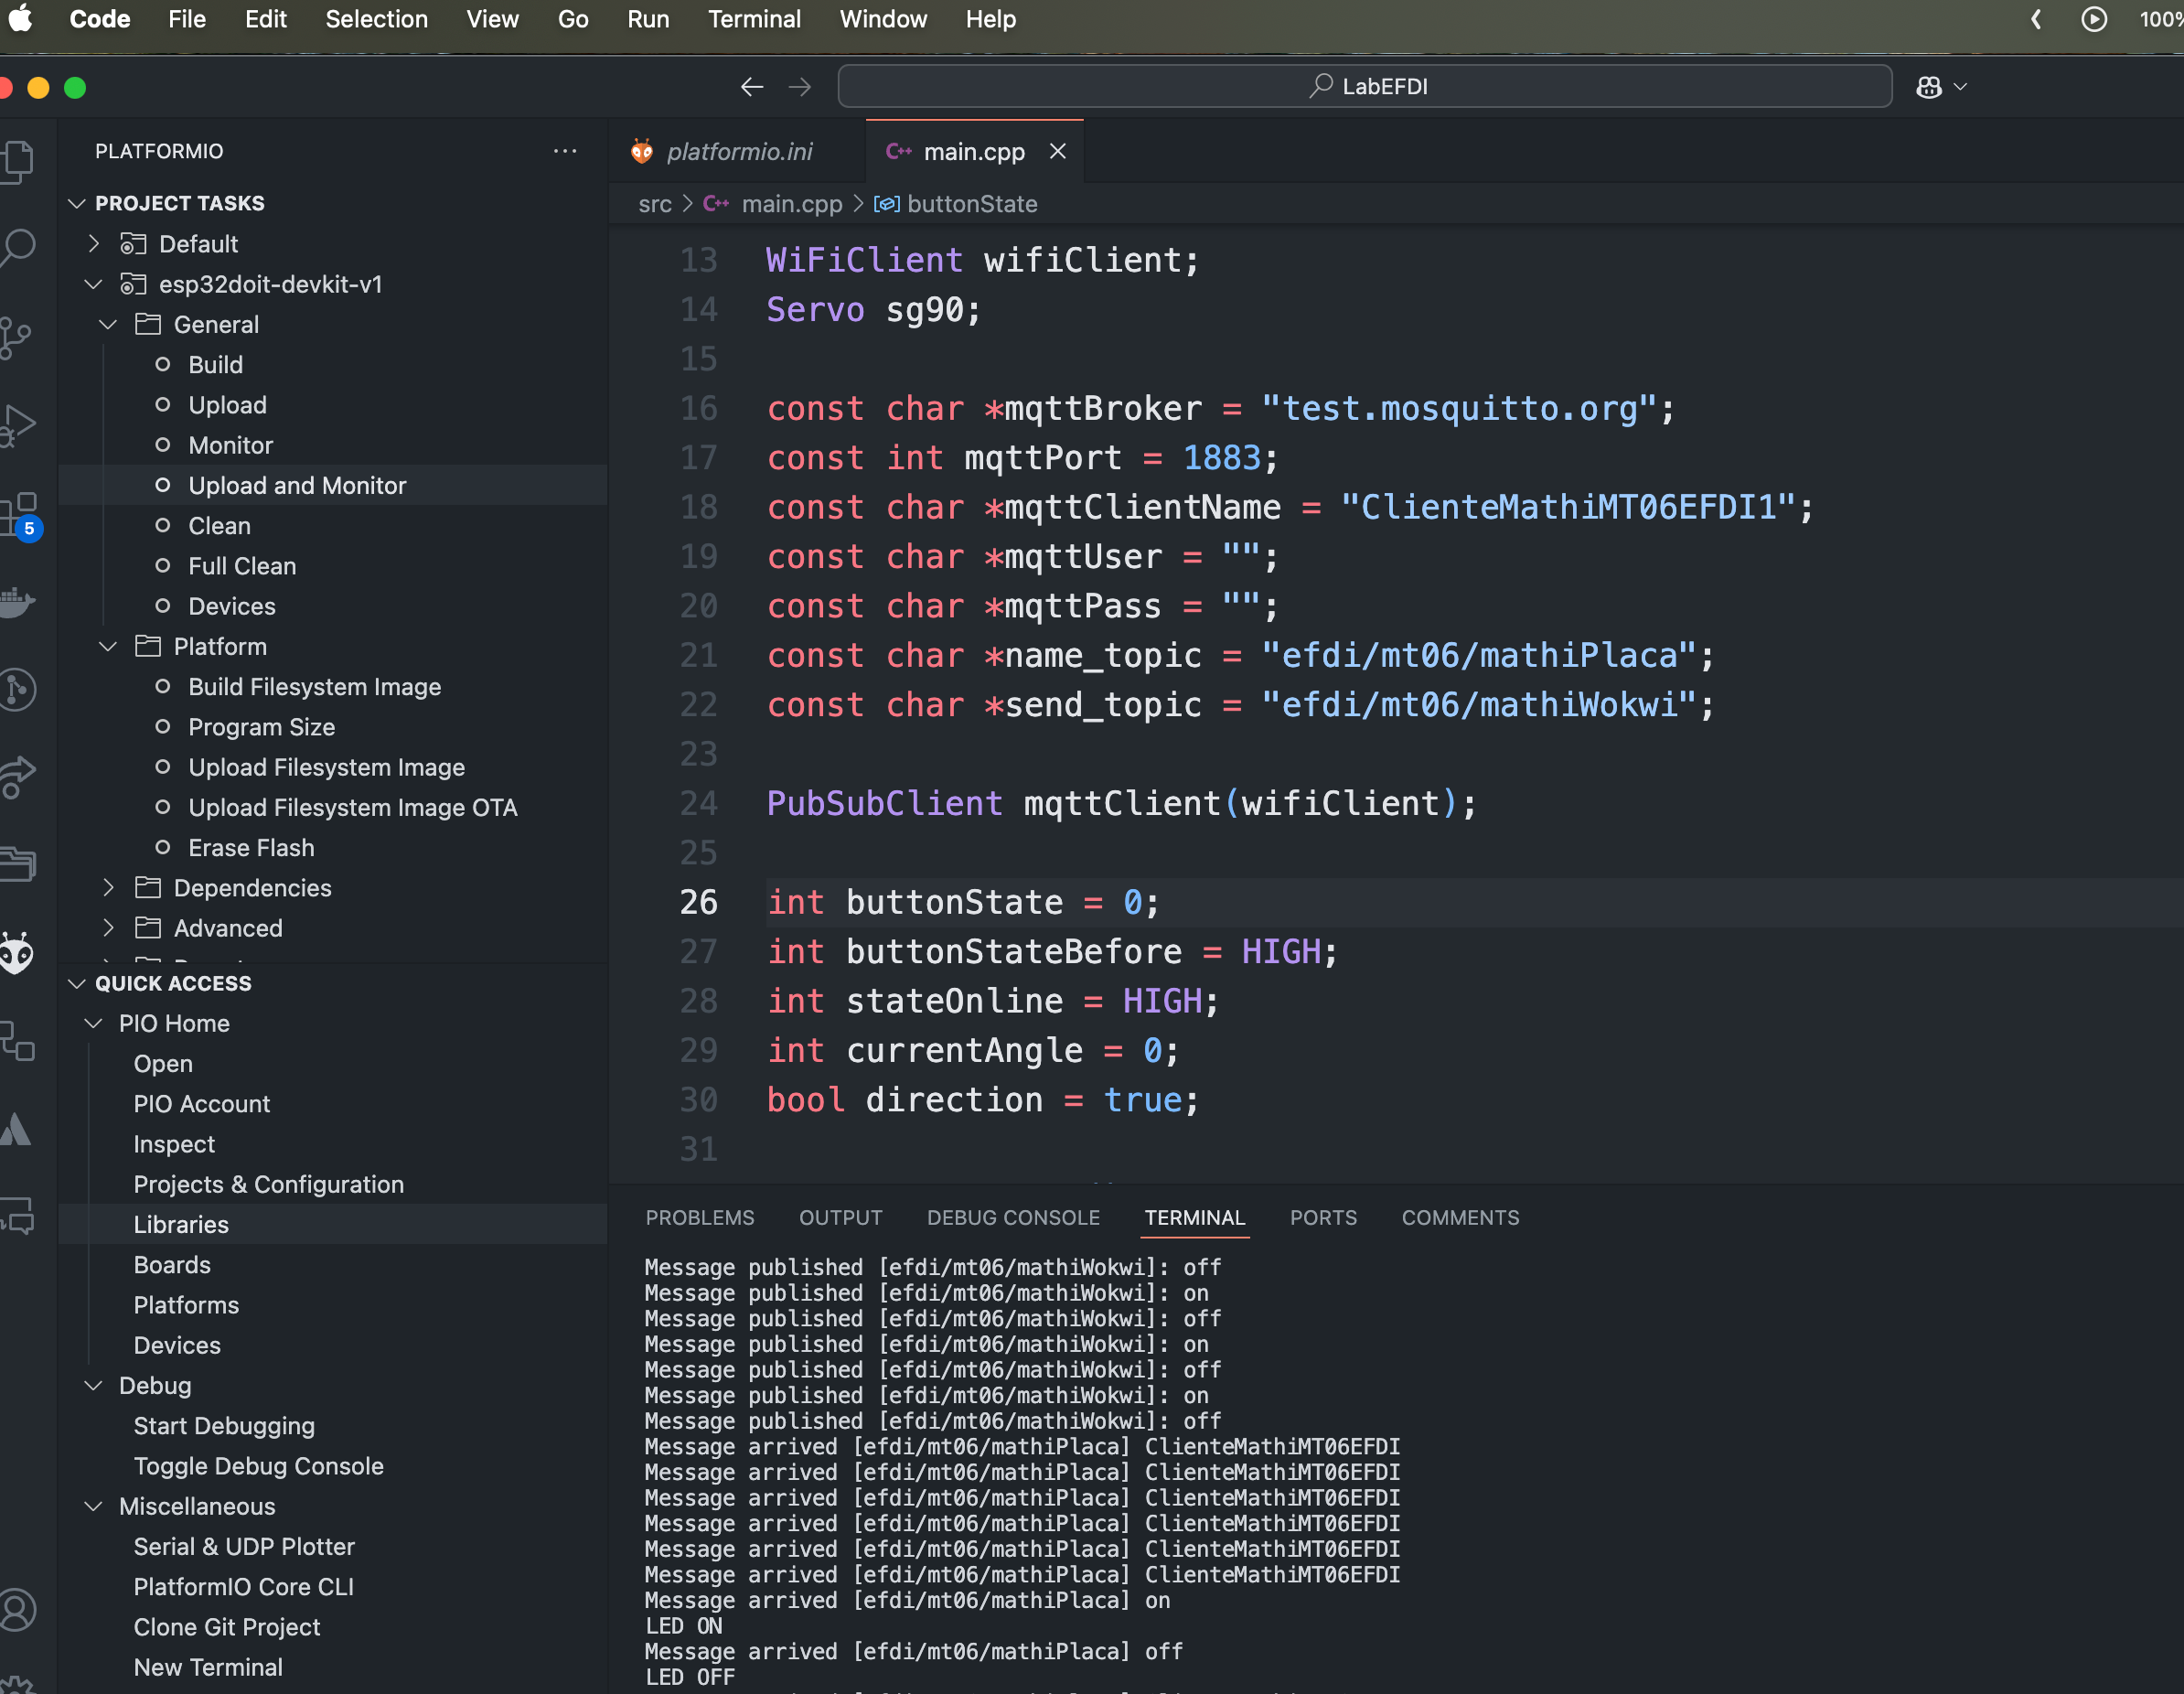Viewport: 2184px width, 1694px height.
Task: Go forward with the right arrow
Action: pyautogui.click(x=799, y=87)
